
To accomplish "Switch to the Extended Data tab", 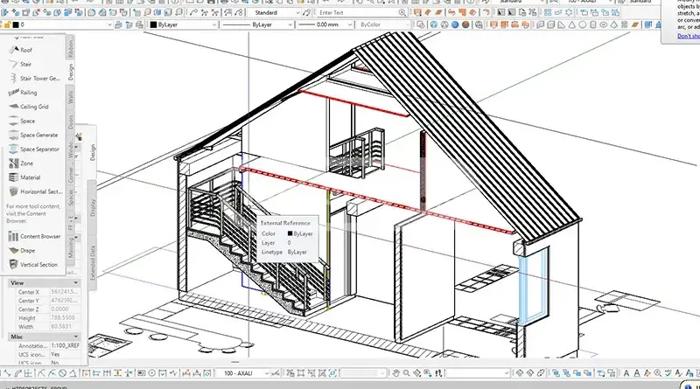I will (x=93, y=262).
